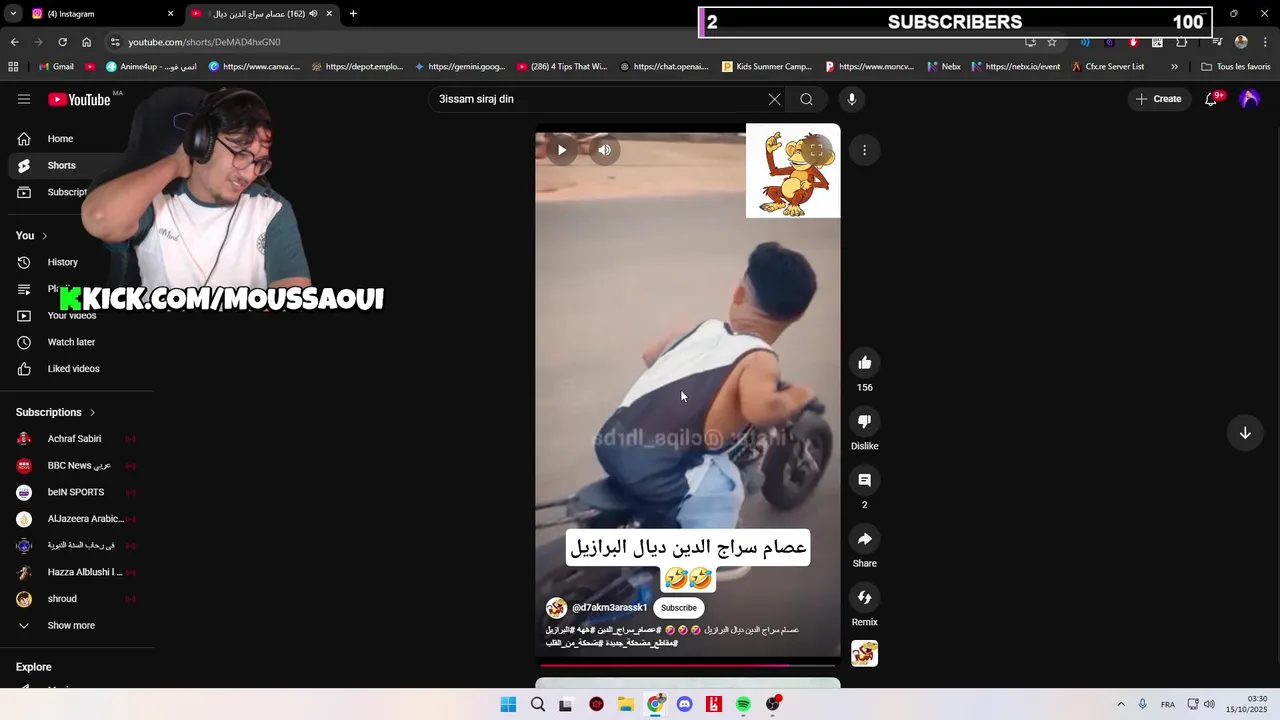The height and width of the screenshot is (720, 1280).
Task: Open Tous les favoris folder
Action: point(1235,67)
